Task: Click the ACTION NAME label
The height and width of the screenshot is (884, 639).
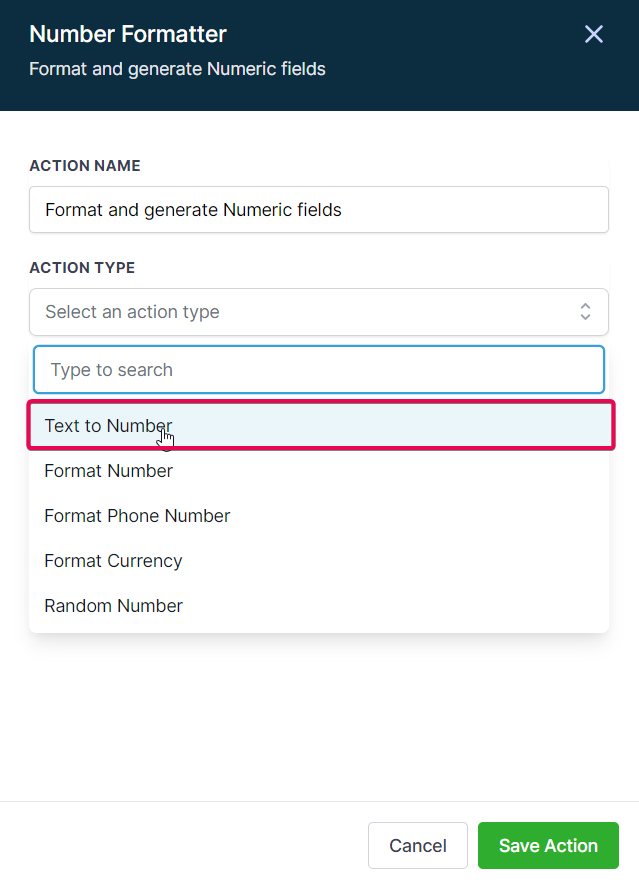Action: click(85, 166)
